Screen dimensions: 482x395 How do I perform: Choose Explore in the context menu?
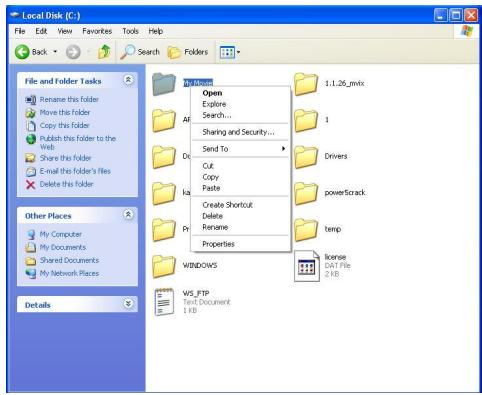[x=240, y=104]
